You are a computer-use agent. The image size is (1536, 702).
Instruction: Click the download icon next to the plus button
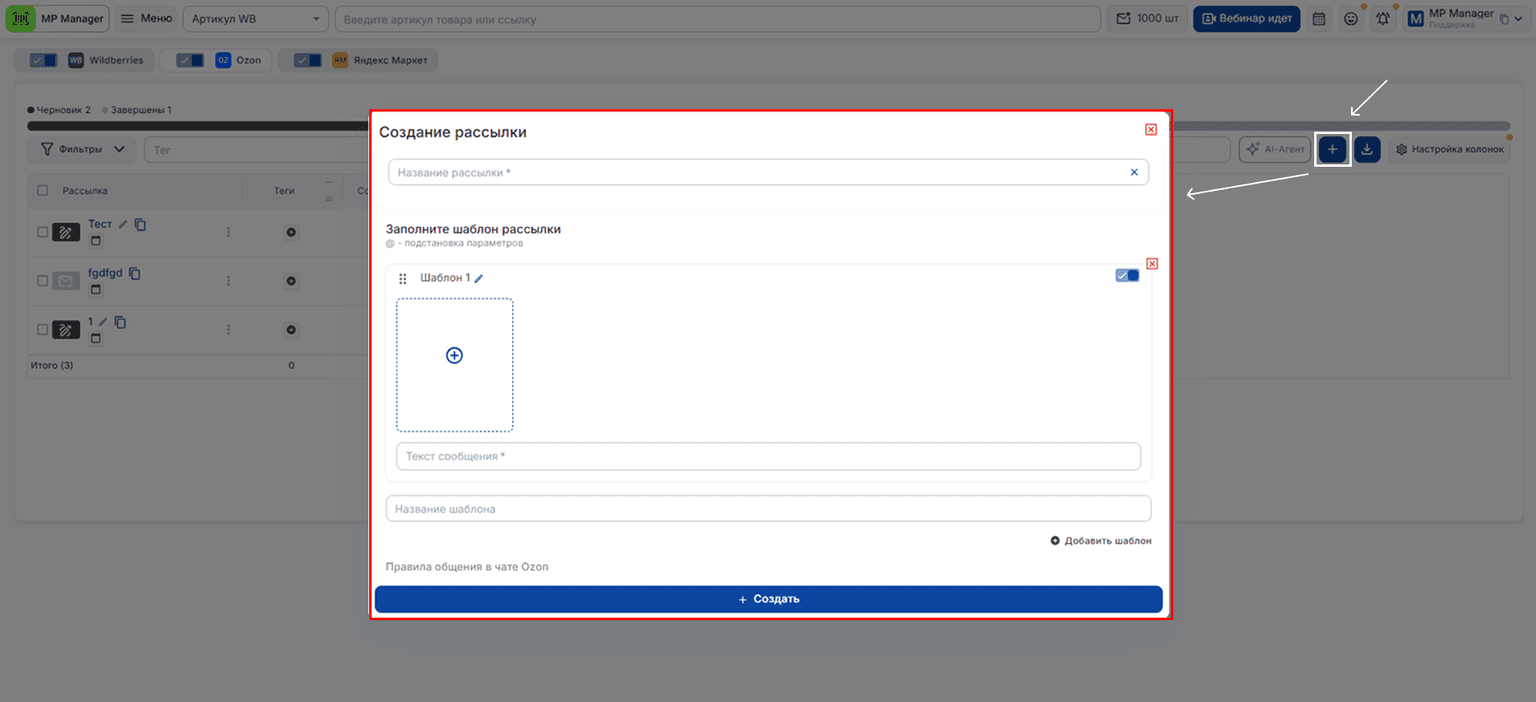pyautogui.click(x=1368, y=149)
